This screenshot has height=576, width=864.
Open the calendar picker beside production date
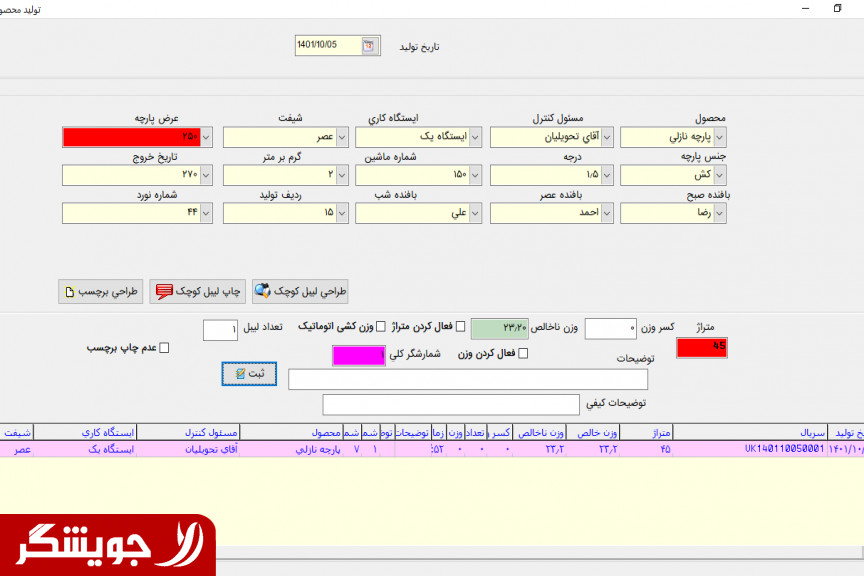click(x=369, y=45)
